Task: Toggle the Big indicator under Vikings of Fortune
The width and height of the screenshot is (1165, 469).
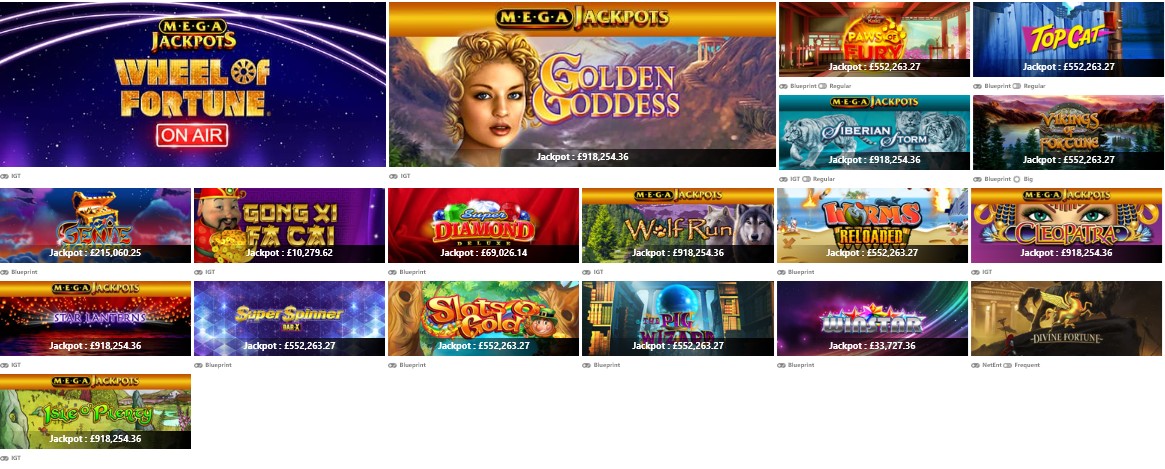Action: 1016,179
